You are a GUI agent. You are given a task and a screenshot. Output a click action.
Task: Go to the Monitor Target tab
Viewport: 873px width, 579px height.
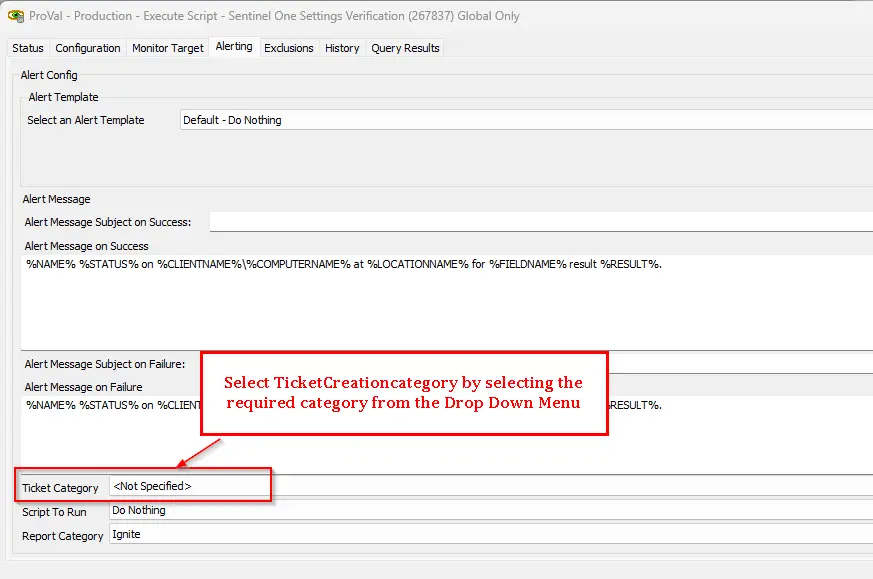[x=168, y=48]
